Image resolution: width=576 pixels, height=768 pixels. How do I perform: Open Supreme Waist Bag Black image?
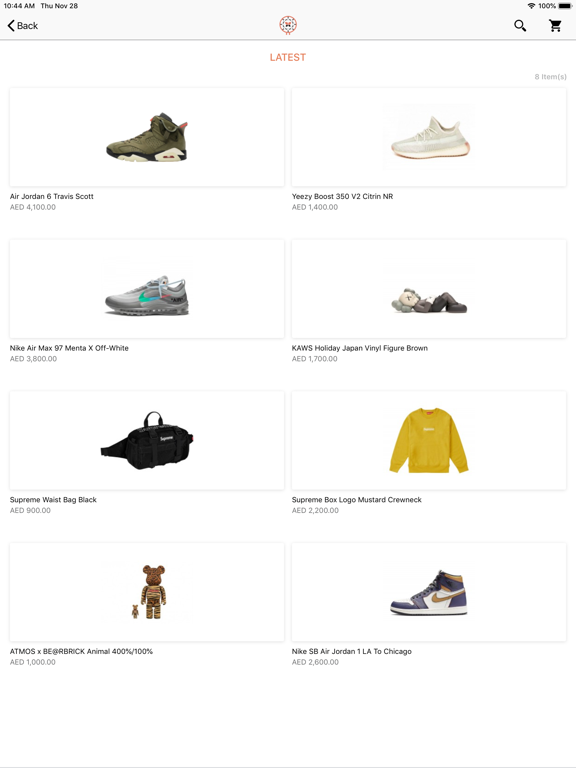147,440
